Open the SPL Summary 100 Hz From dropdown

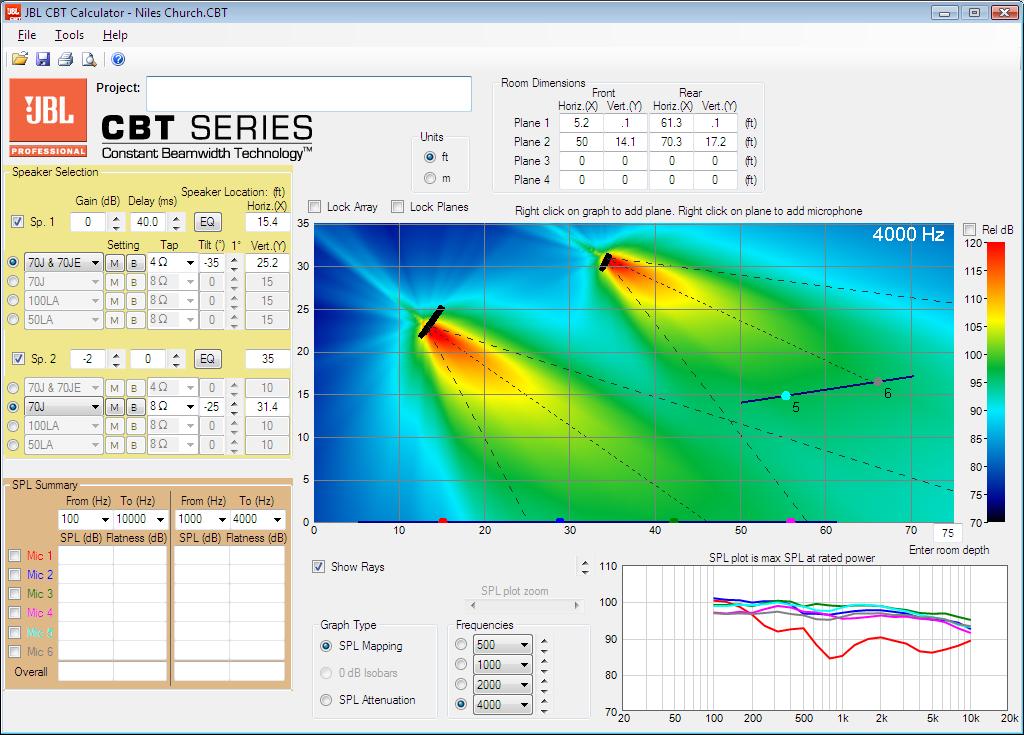(x=85, y=519)
